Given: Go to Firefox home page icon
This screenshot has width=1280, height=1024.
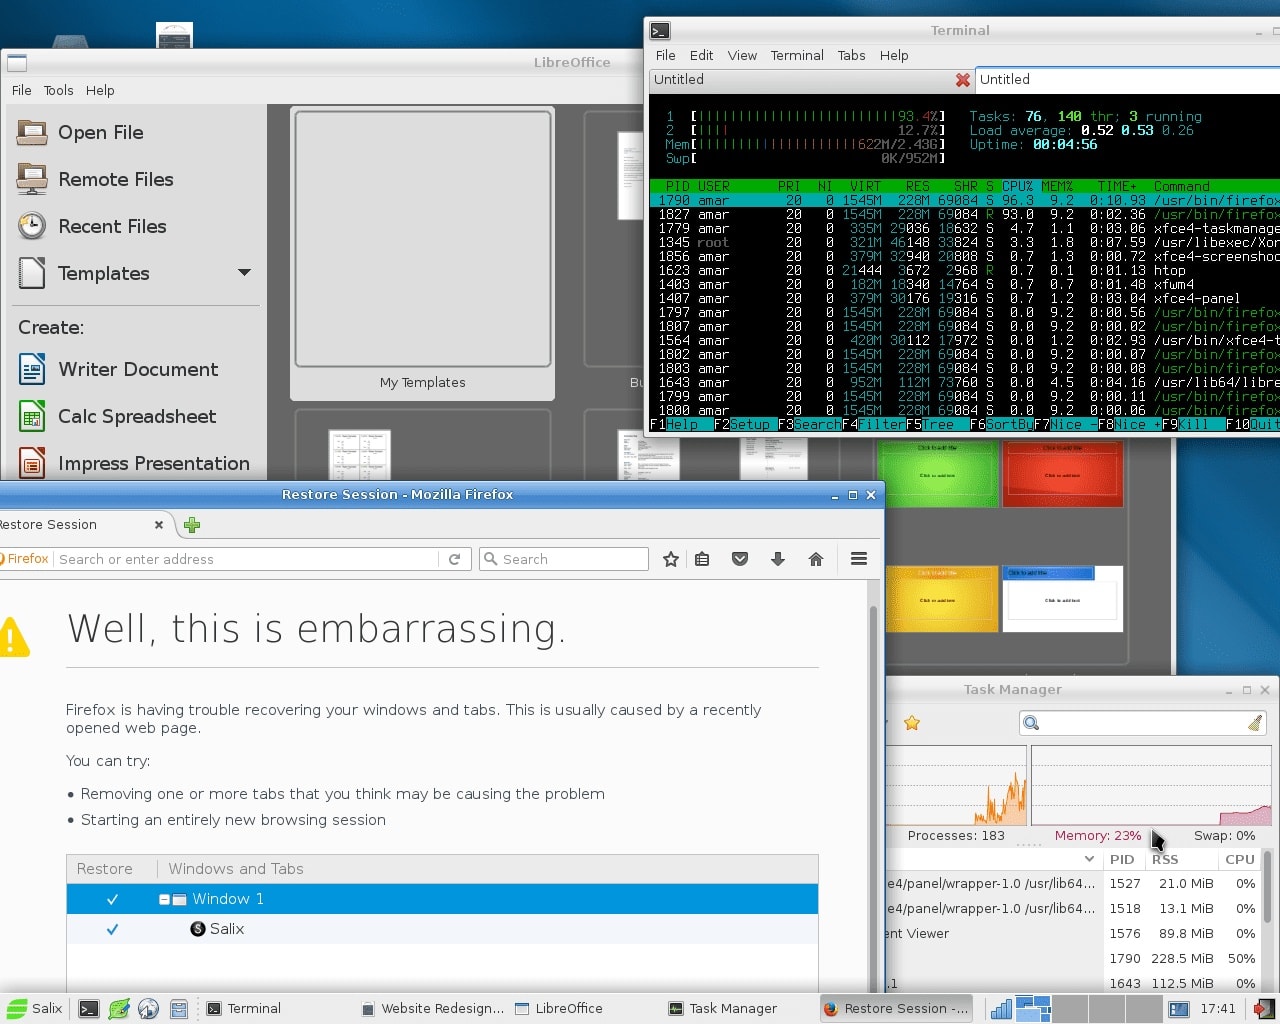Looking at the screenshot, I should [x=816, y=560].
